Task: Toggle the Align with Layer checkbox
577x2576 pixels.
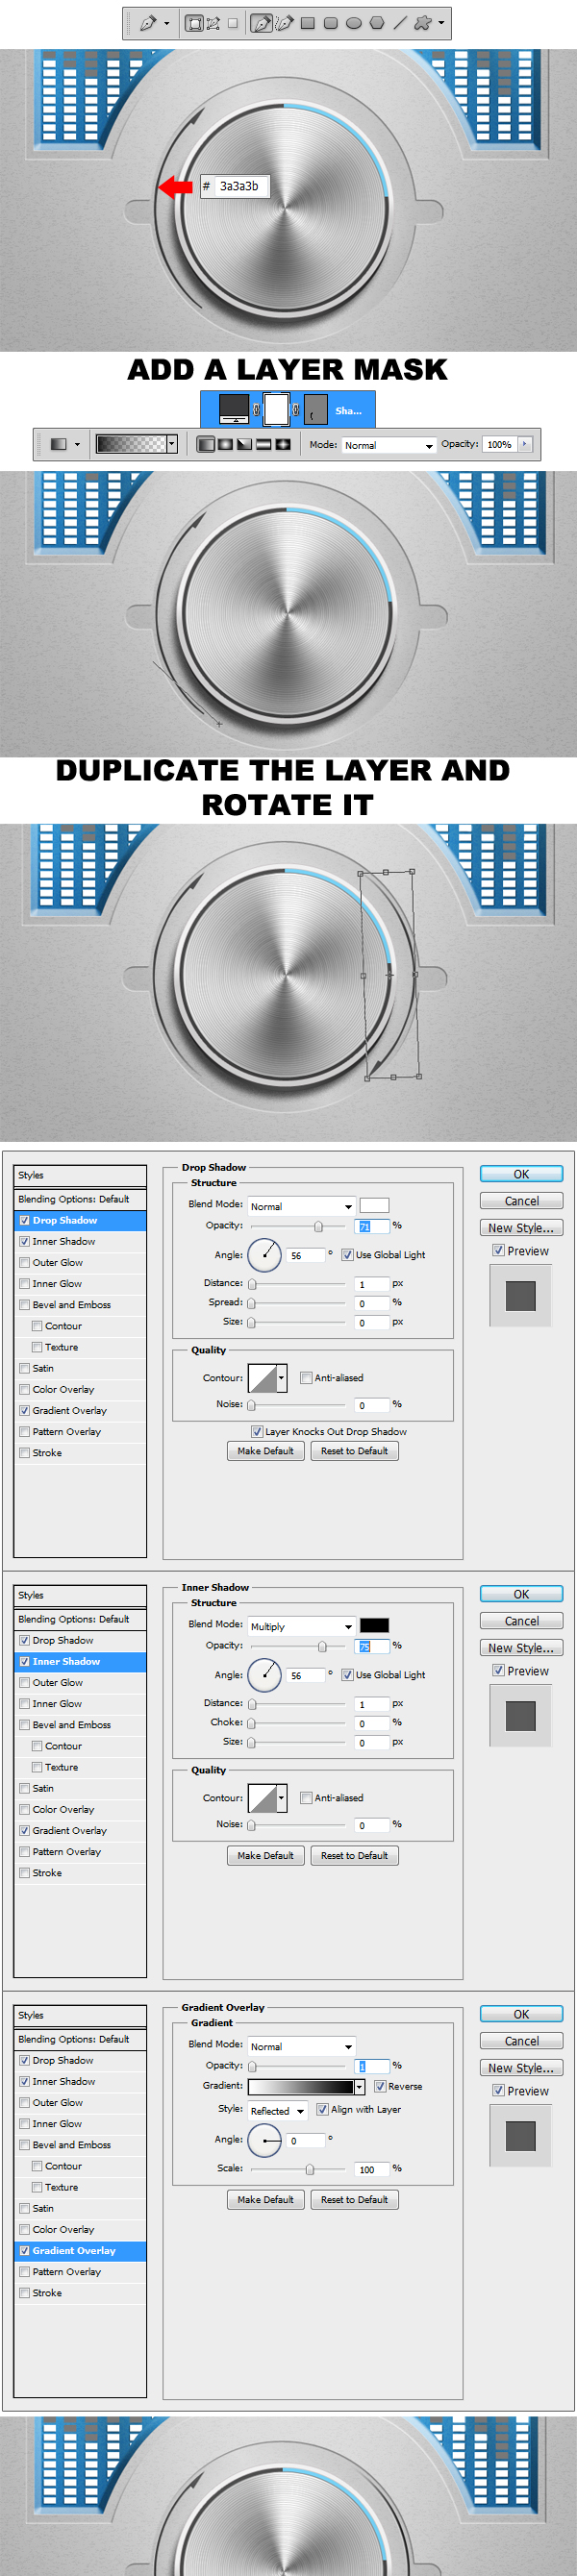Action: pos(322,2109)
